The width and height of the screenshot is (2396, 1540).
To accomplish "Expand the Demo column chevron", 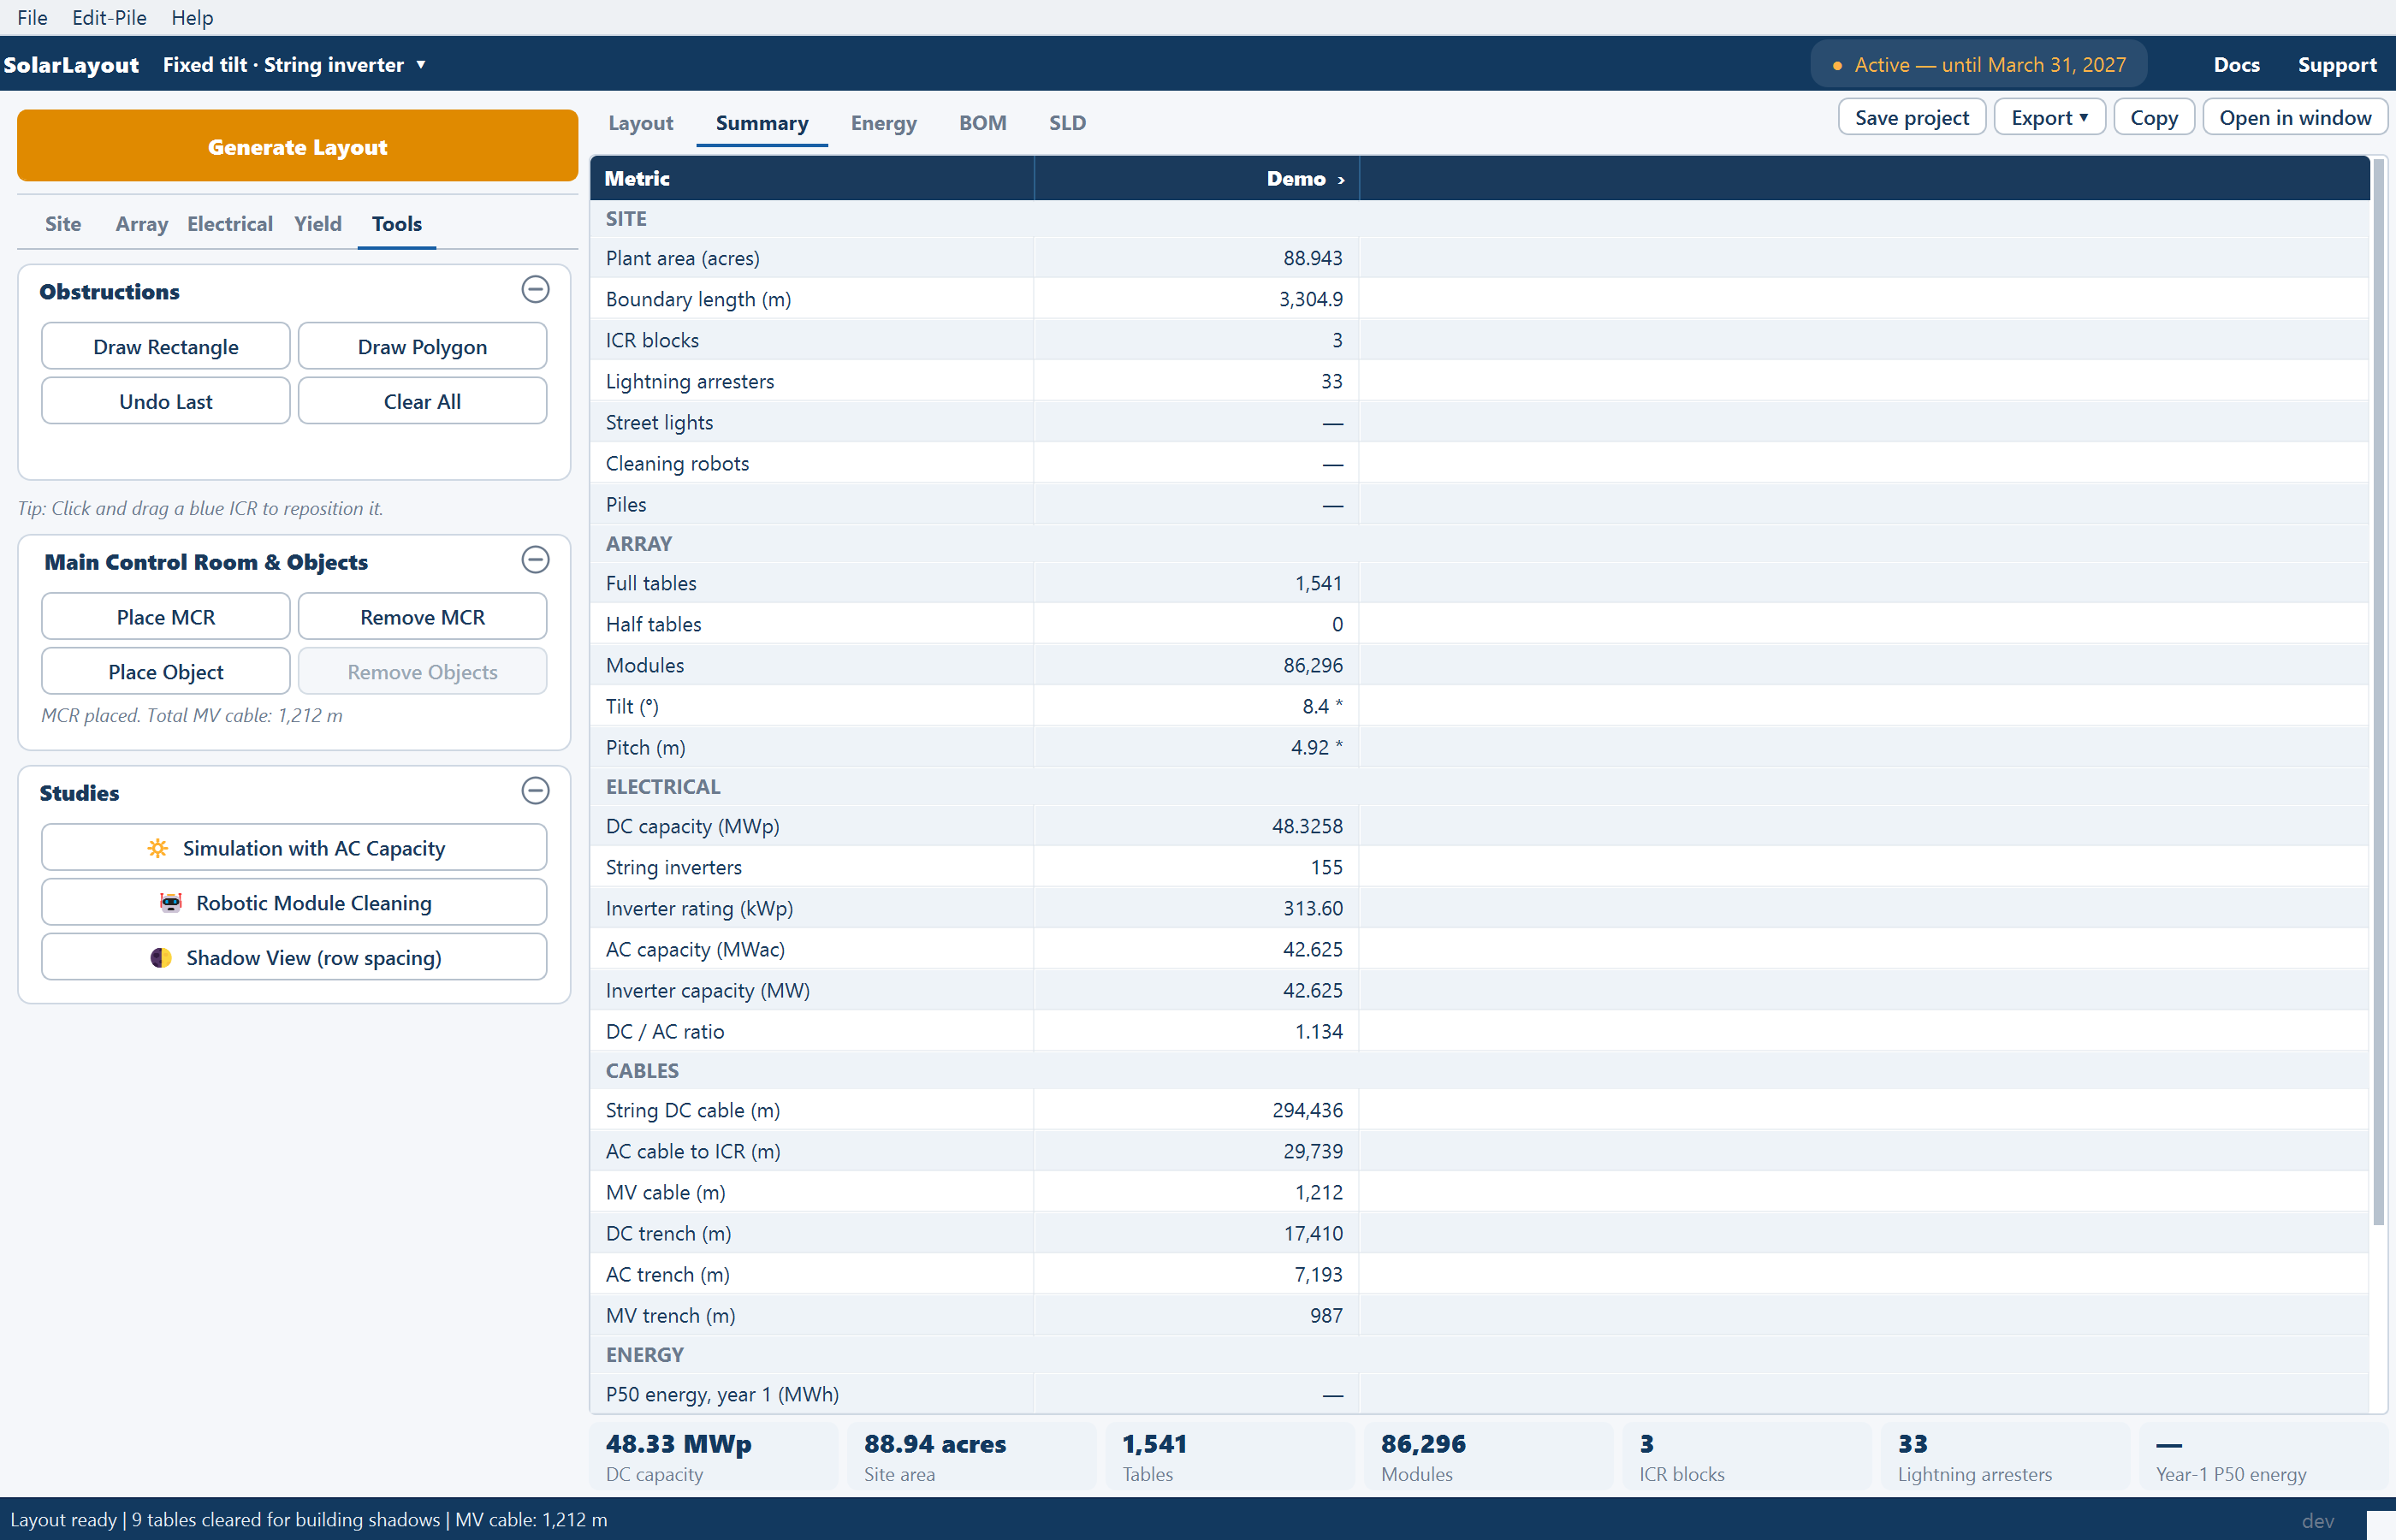I will (1341, 180).
